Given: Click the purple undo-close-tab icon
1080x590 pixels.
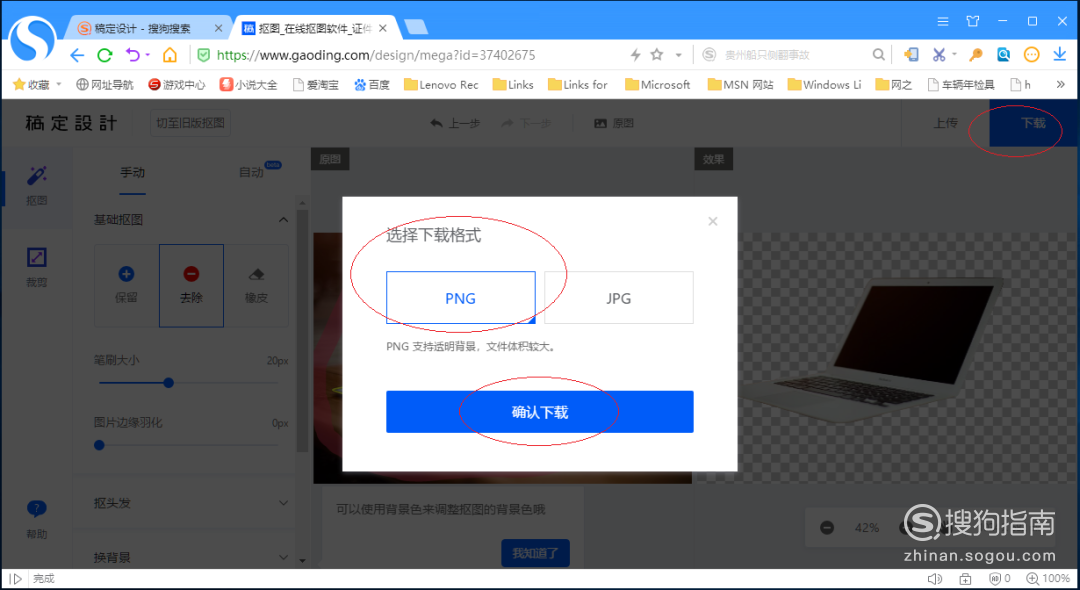Looking at the screenshot, I should point(133,55).
